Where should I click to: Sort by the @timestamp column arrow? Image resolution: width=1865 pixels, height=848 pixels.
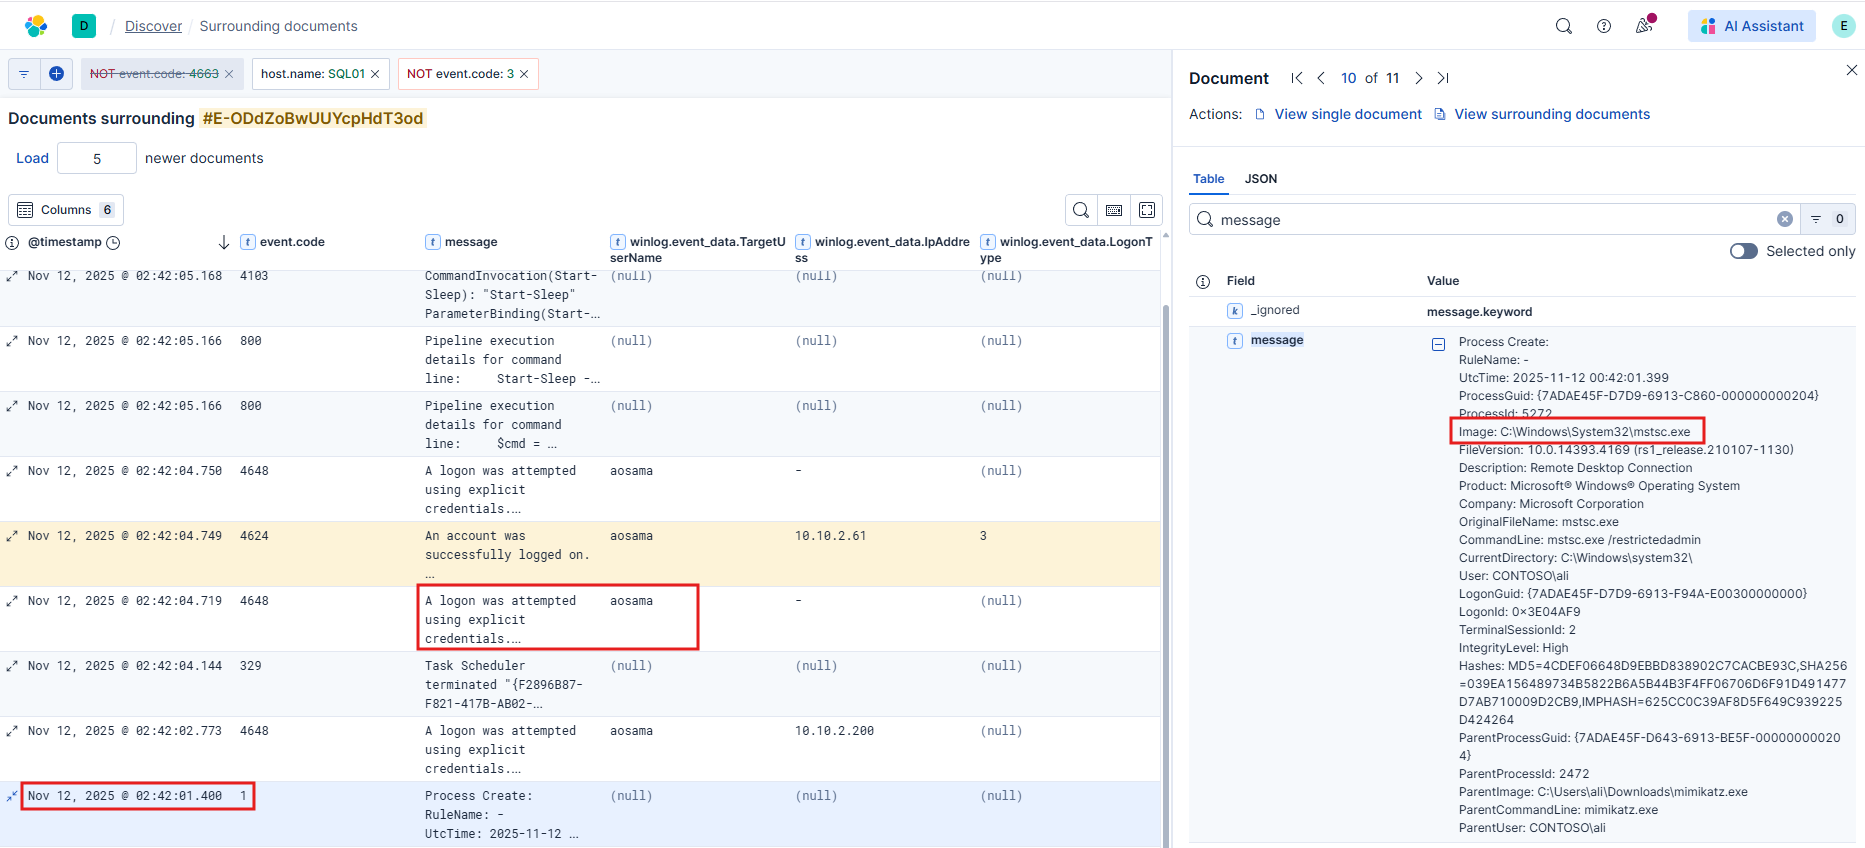coord(224,242)
